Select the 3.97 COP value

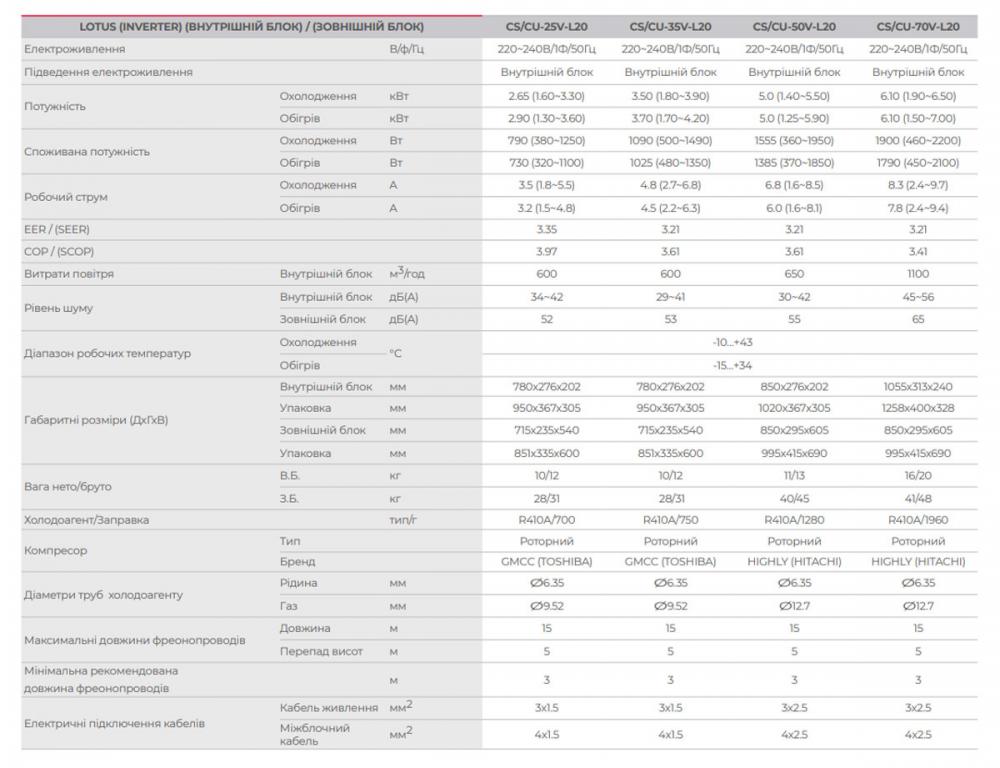(x=546, y=251)
